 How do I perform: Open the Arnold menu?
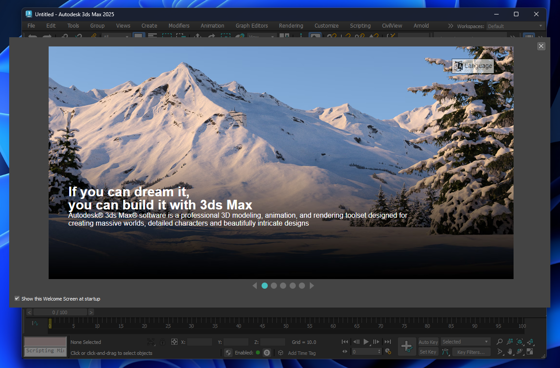(421, 26)
